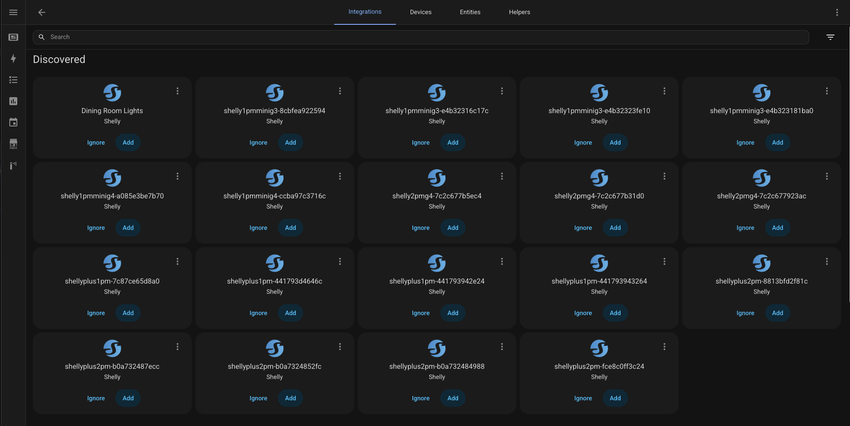The width and height of the screenshot is (850, 426).
Task: Click Shelly logo on Dining Room Lights
Action: 112,93
